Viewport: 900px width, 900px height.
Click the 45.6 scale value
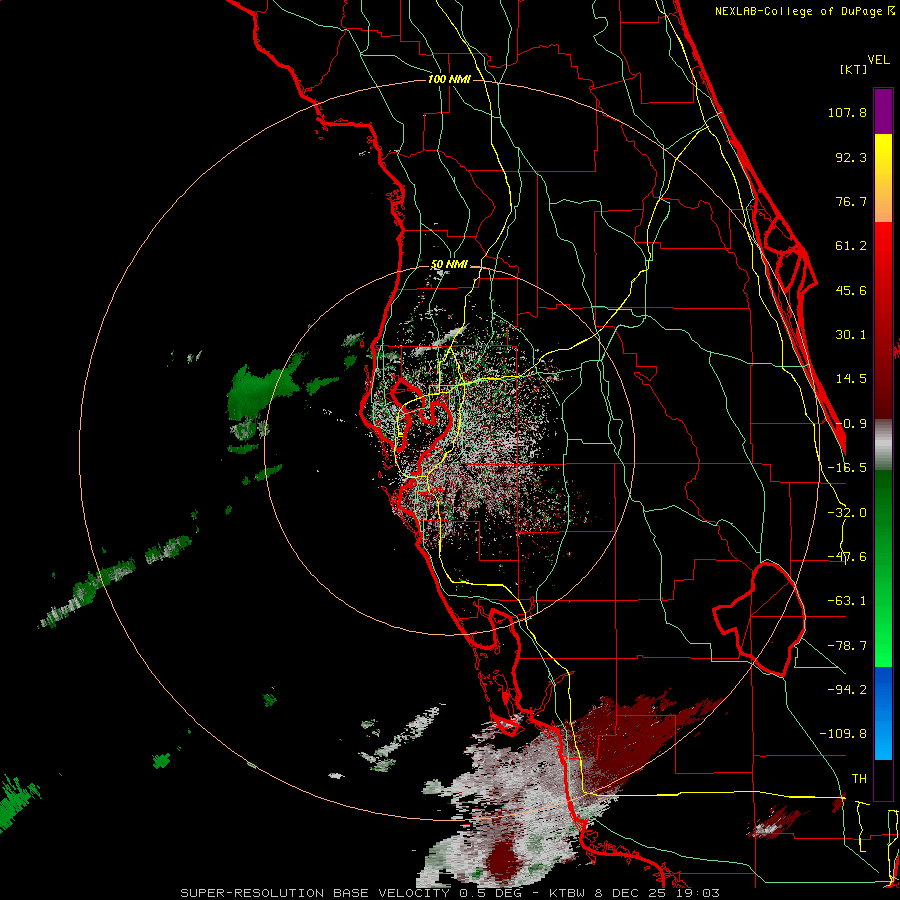(x=851, y=290)
